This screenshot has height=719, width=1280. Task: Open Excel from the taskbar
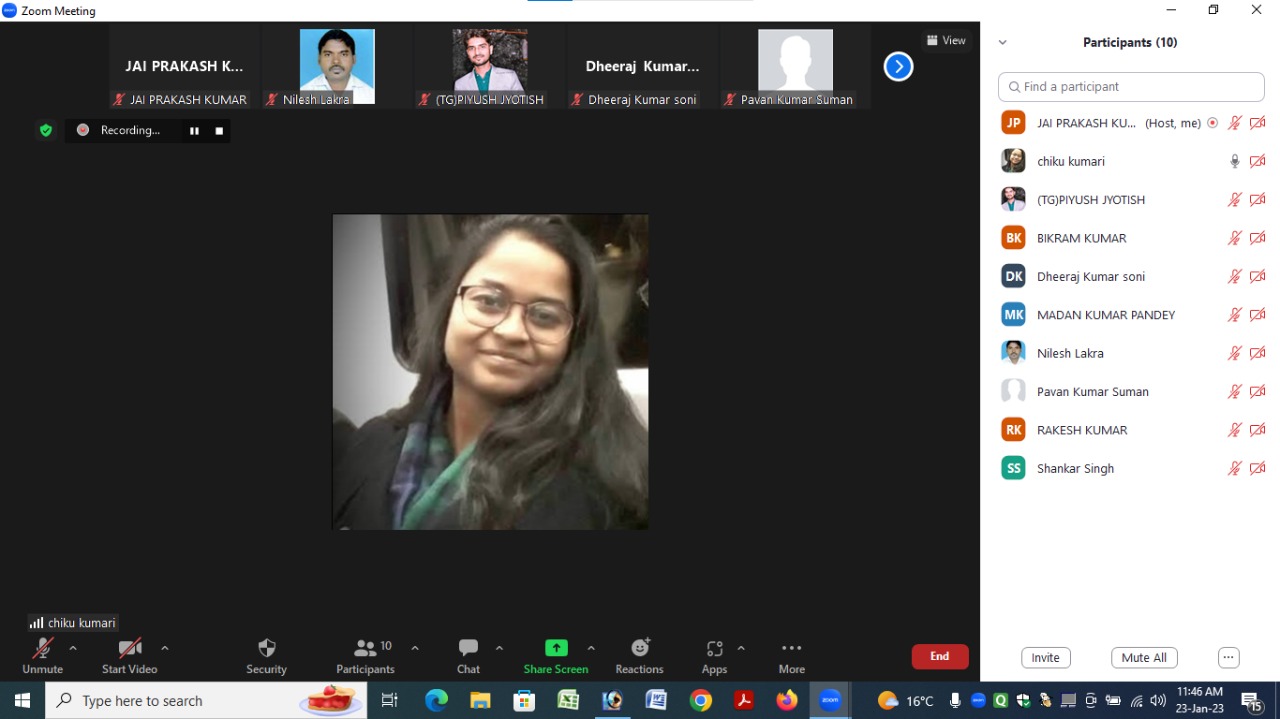tap(568, 701)
